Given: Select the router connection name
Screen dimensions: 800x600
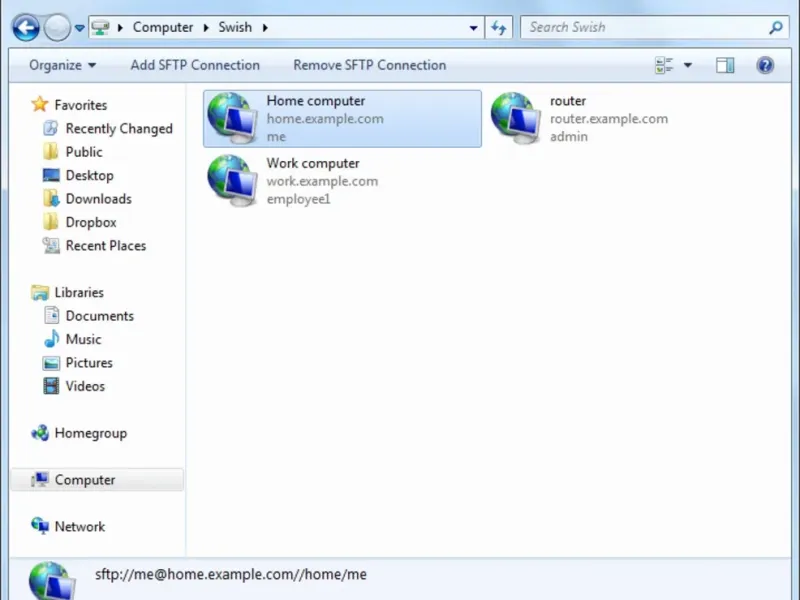Looking at the screenshot, I should tap(568, 101).
